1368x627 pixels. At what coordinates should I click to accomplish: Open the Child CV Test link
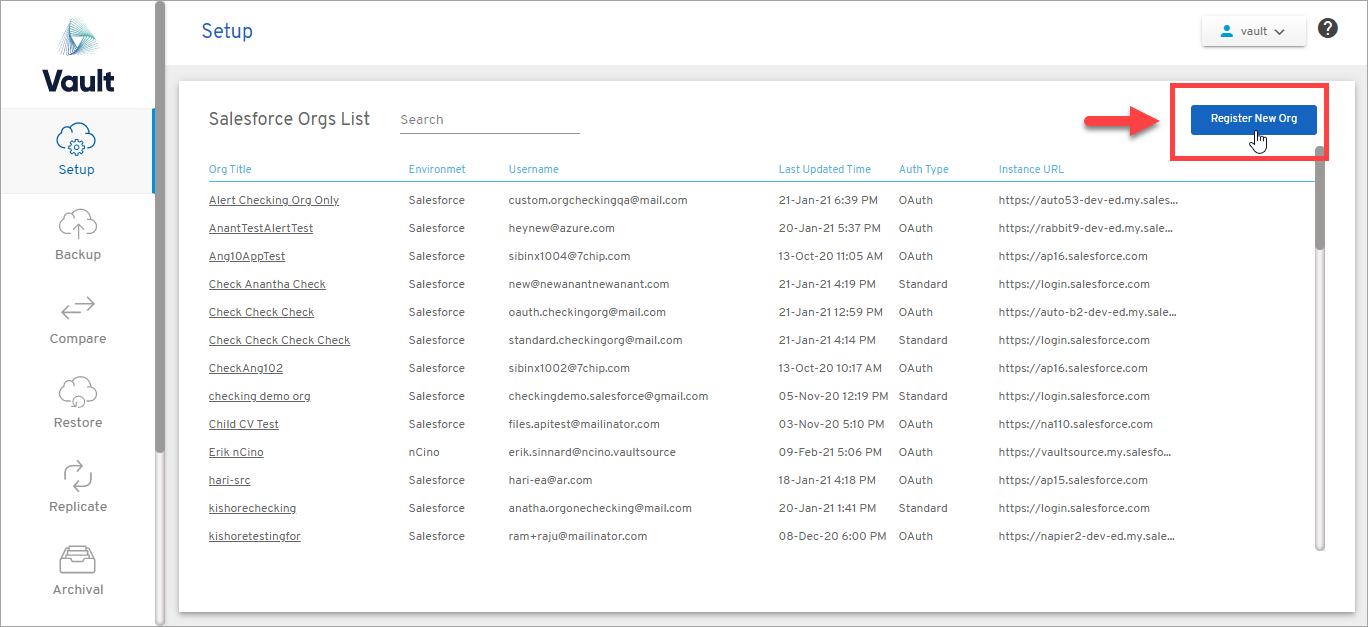[243, 424]
